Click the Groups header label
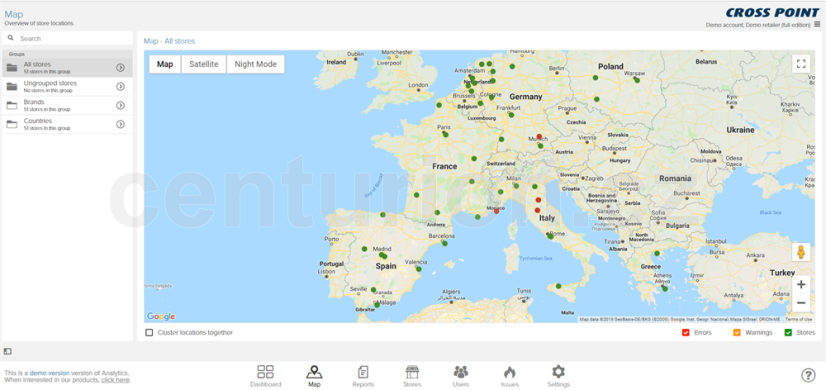826x390 pixels. point(16,54)
